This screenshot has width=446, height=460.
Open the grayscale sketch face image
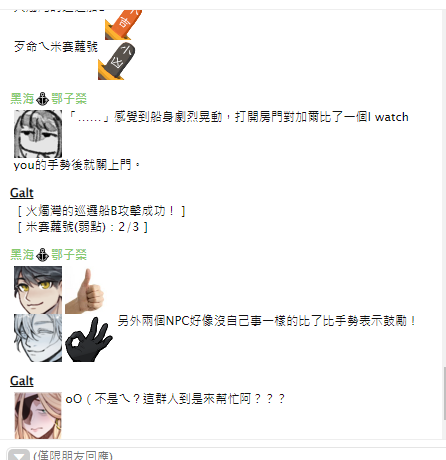38,134
